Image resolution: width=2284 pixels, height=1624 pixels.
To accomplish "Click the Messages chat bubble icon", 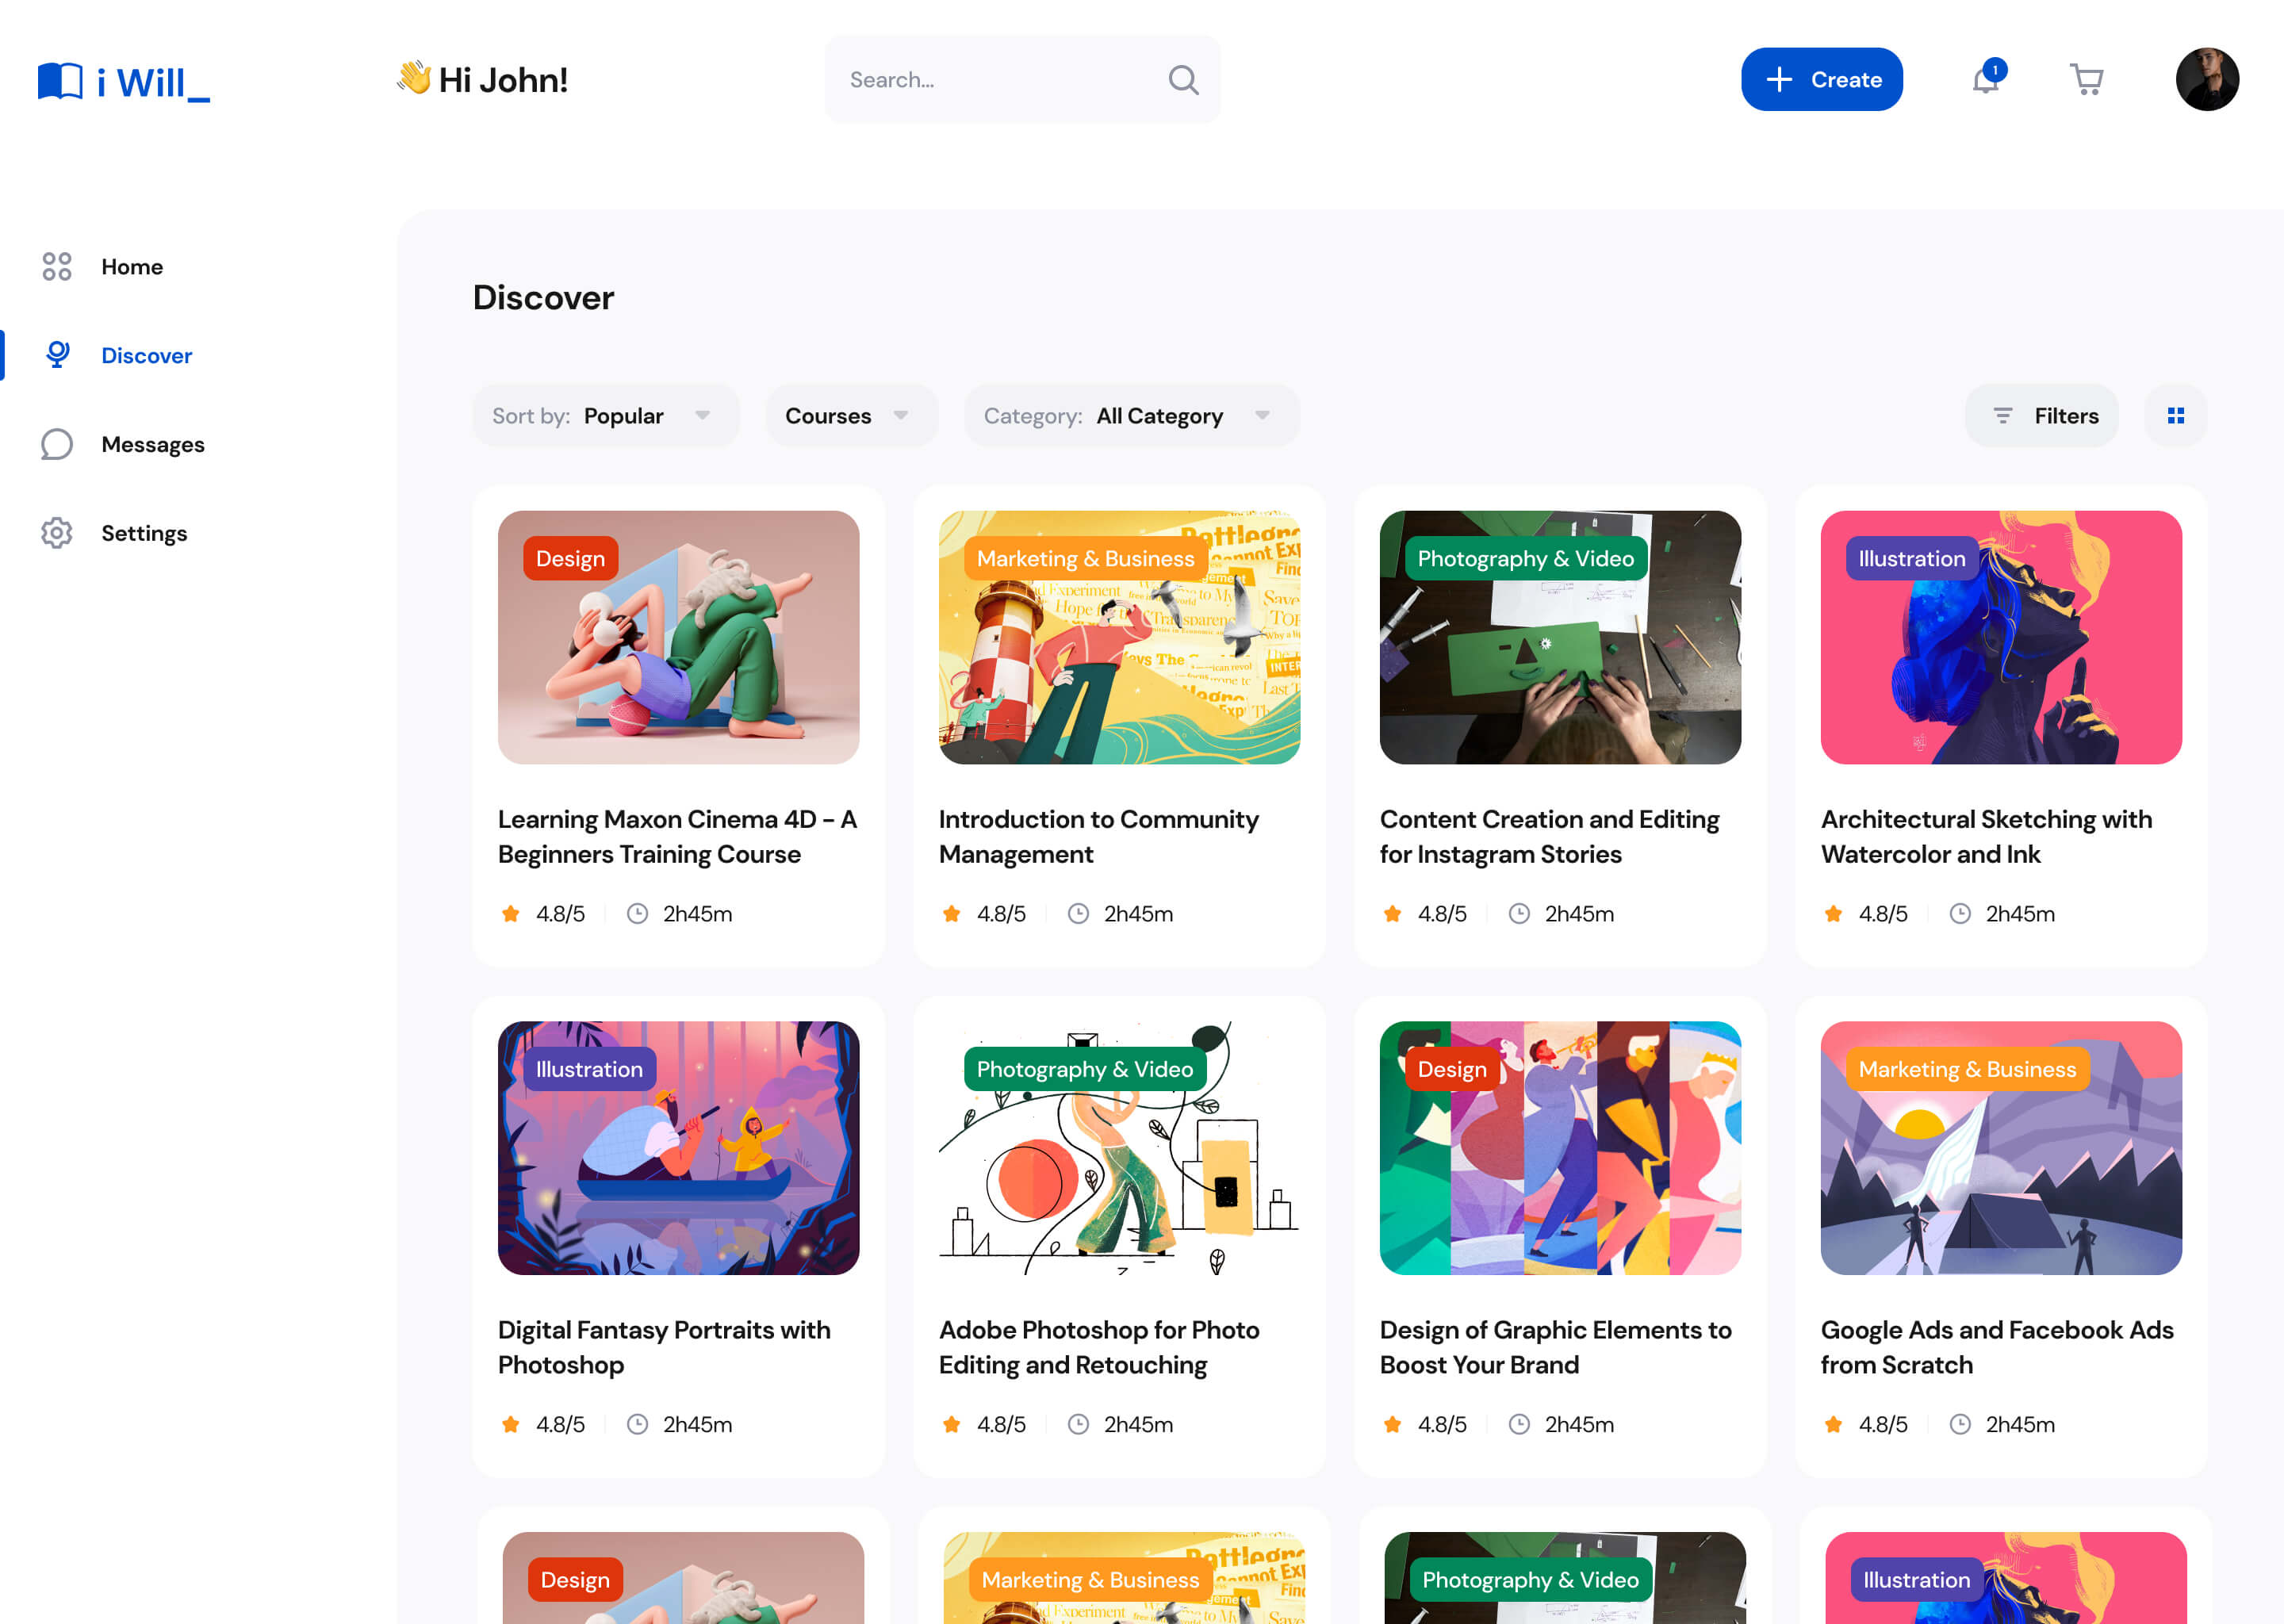I will 57,444.
